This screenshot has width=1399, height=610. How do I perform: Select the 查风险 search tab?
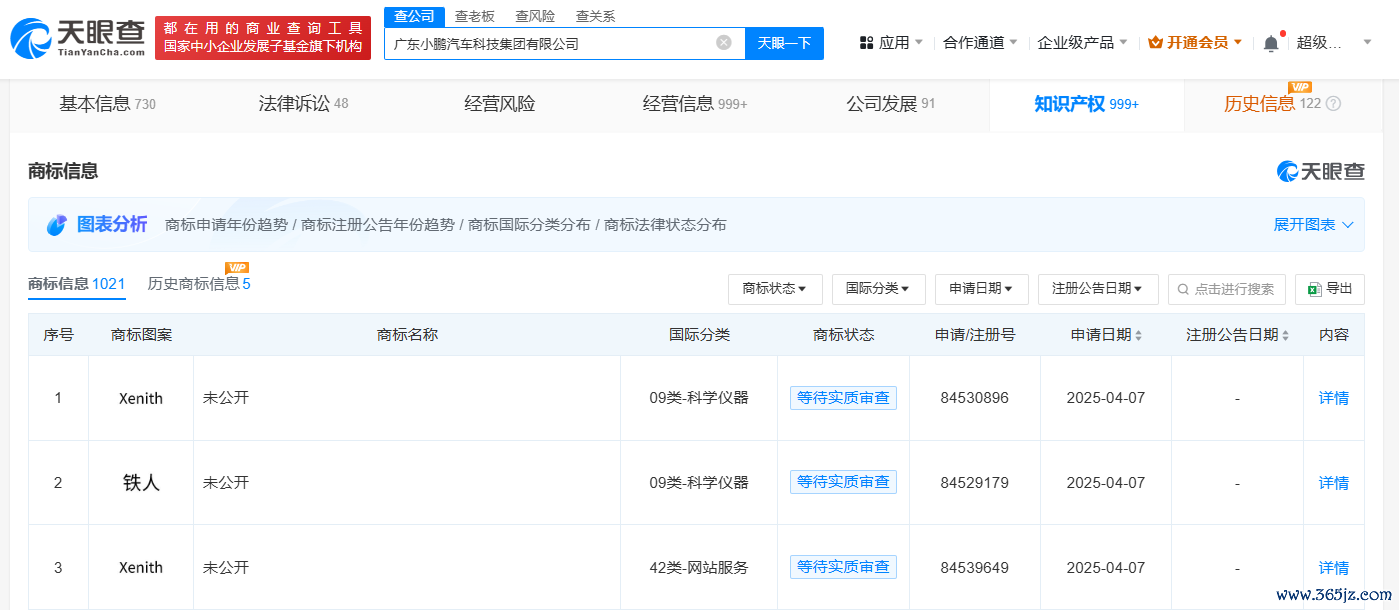[x=535, y=16]
